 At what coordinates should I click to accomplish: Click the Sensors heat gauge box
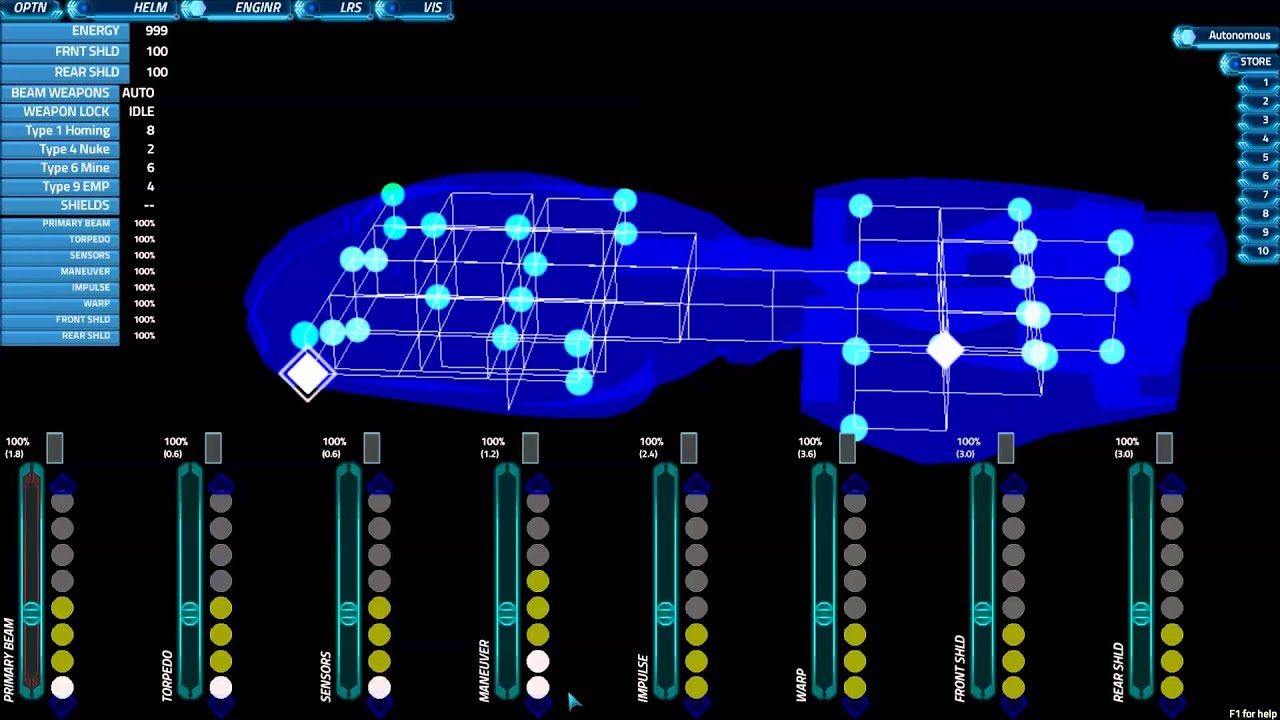pos(372,448)
